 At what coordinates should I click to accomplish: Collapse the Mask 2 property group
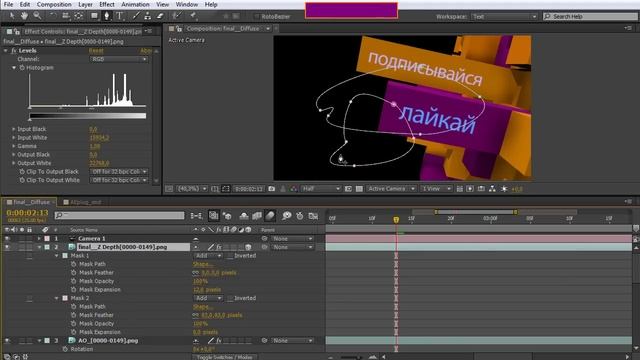tap(56, 298)
